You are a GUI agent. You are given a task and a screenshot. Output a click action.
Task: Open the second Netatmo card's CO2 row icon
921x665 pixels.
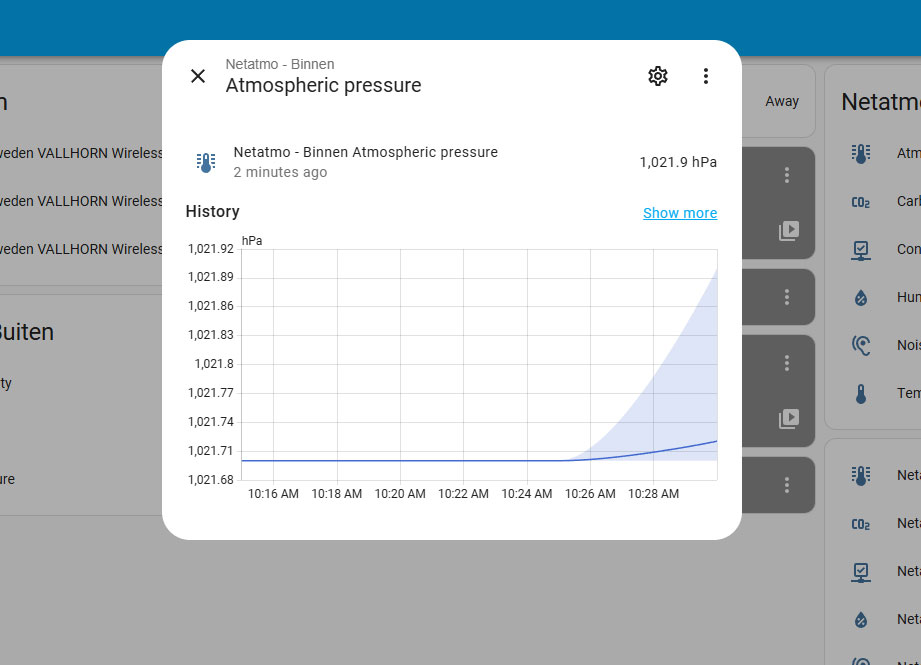(861, 524)
